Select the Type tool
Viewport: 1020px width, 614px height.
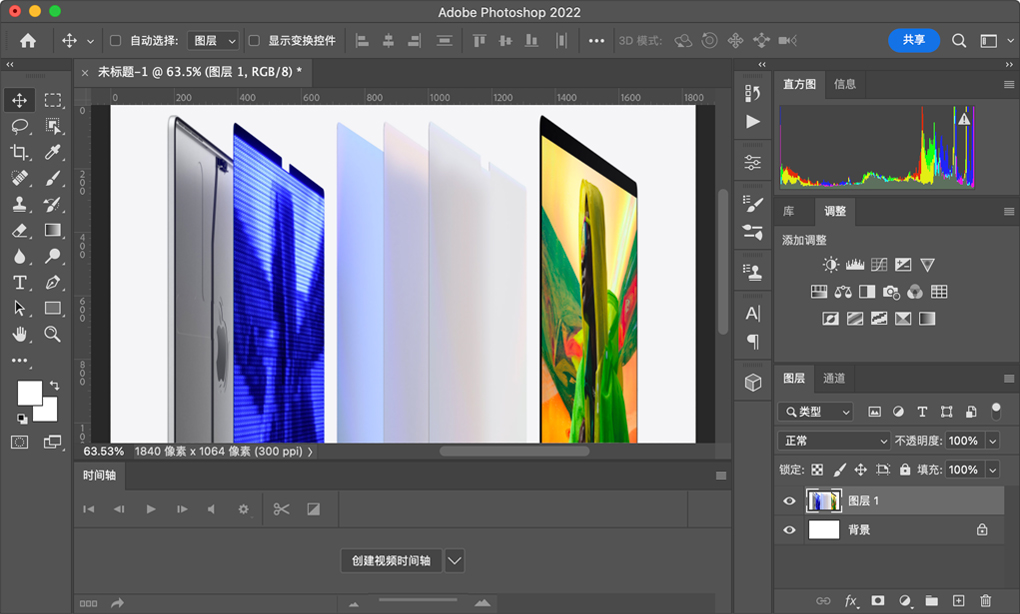coord(19,282)
